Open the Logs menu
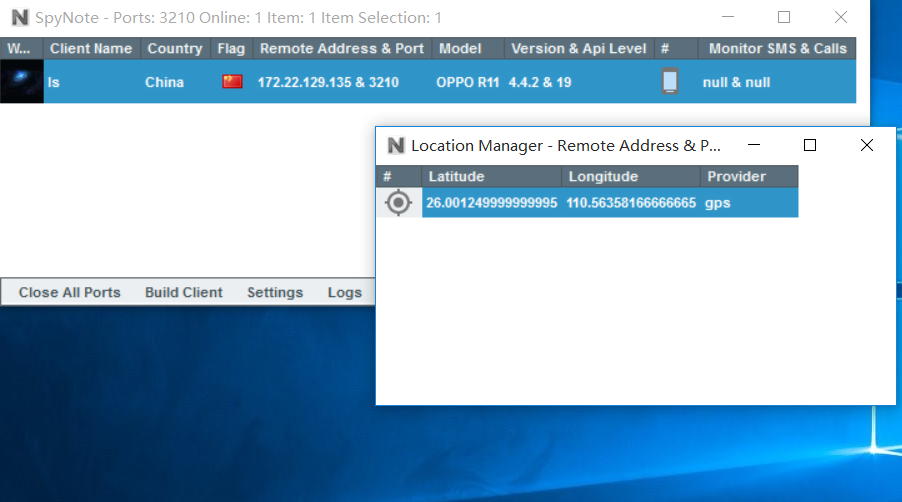902x502 pixels. pos(345,292)
